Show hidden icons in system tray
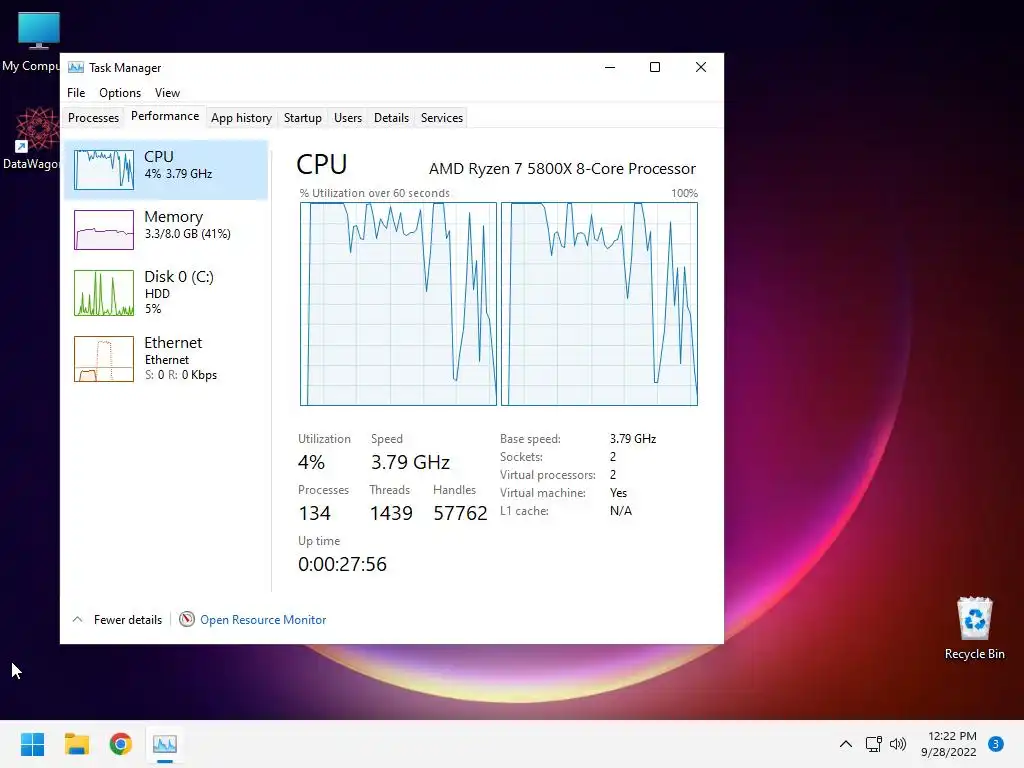 point(846,744)
